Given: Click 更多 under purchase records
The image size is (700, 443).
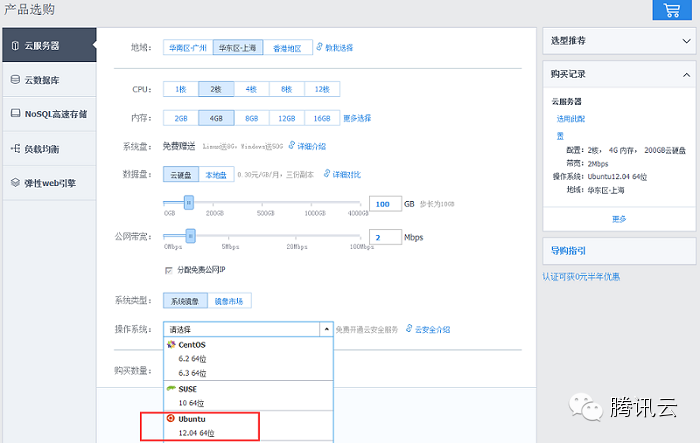Looking at the screenshot, I should [619, 219].
